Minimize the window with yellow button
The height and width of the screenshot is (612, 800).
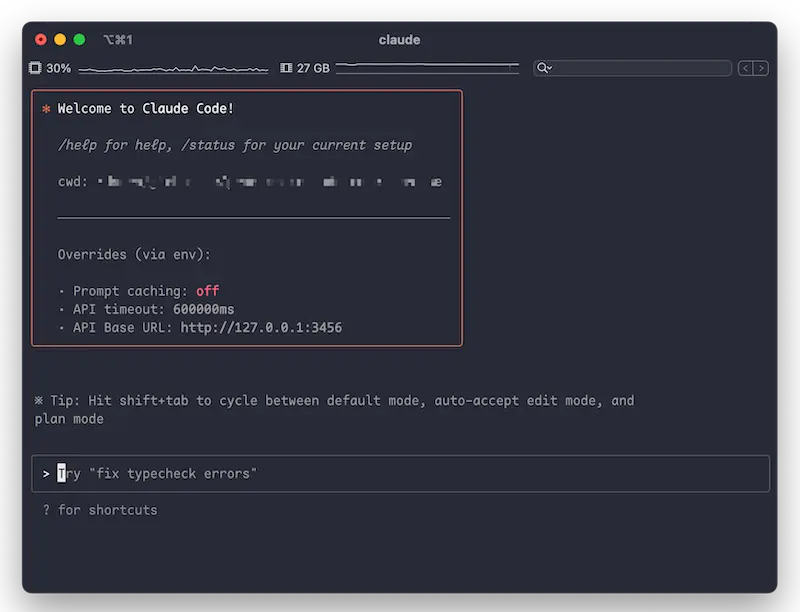pyautogui.click(x=60, y=40)
